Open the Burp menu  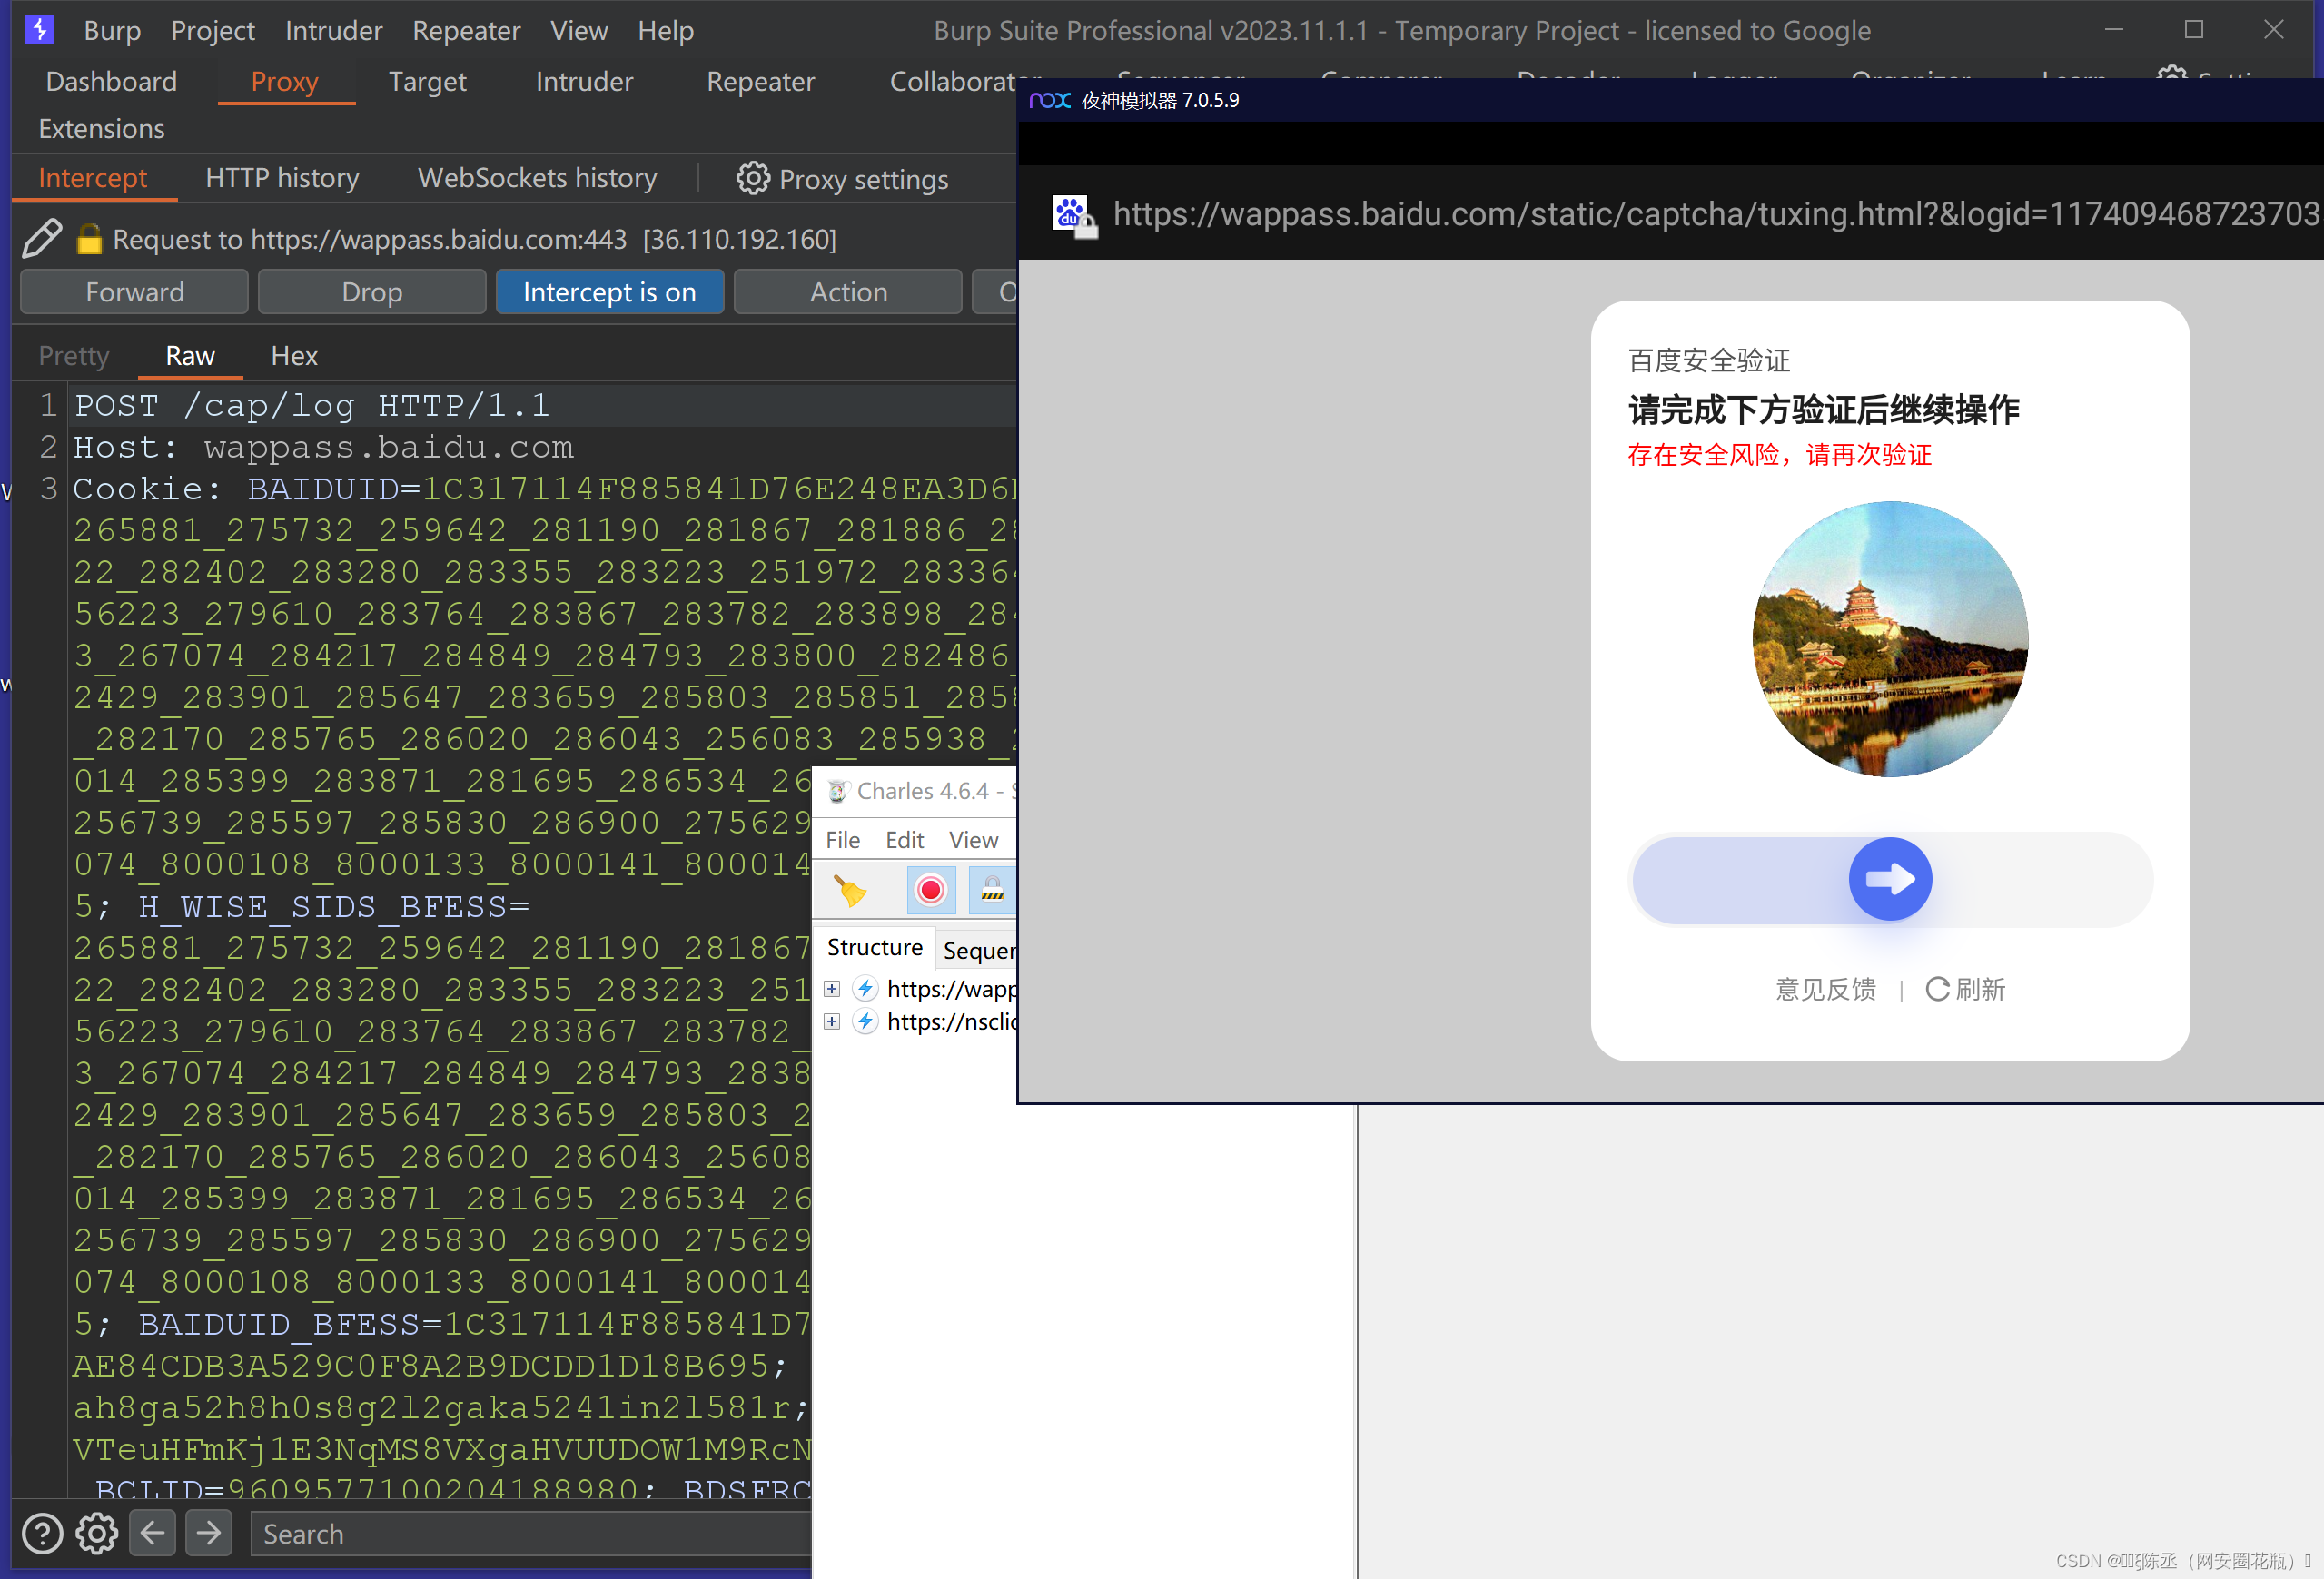[x=112, y=31]
